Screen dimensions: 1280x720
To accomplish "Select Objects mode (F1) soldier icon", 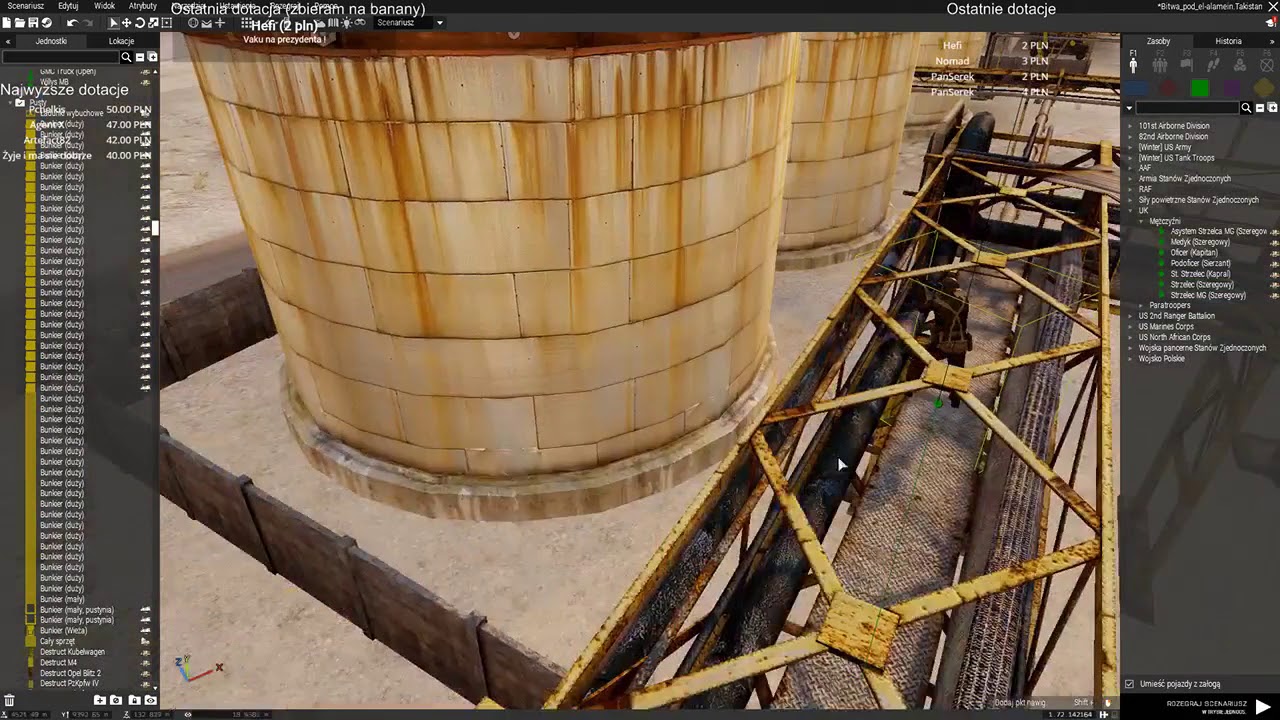I will point(1133,64).
